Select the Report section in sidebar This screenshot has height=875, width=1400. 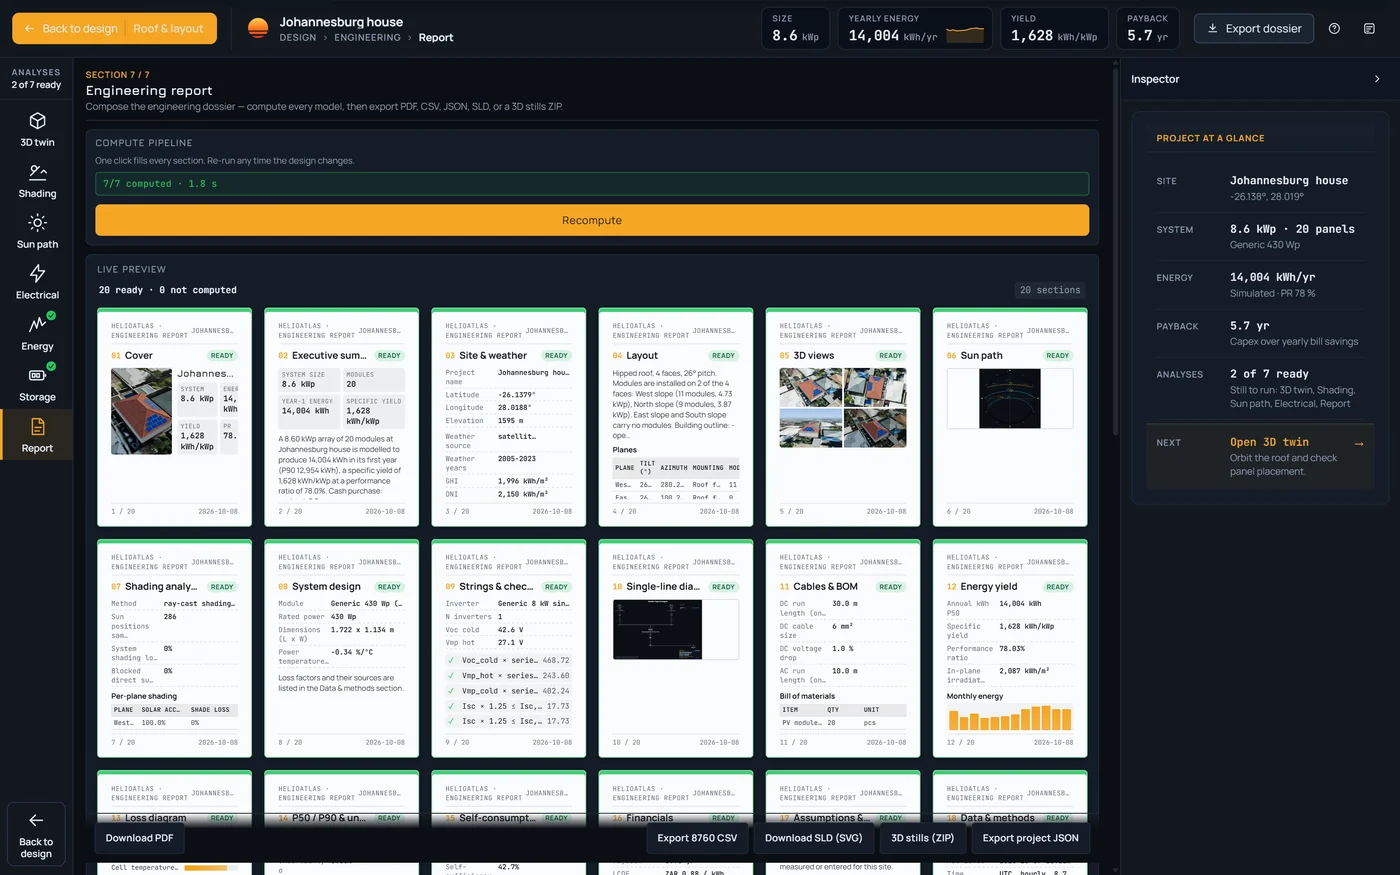click(x=37, y=436)
